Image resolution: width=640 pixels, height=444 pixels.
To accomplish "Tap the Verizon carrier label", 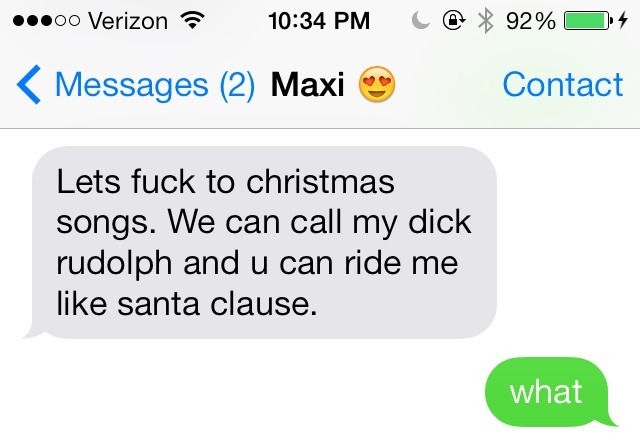I will click(128, 21).
